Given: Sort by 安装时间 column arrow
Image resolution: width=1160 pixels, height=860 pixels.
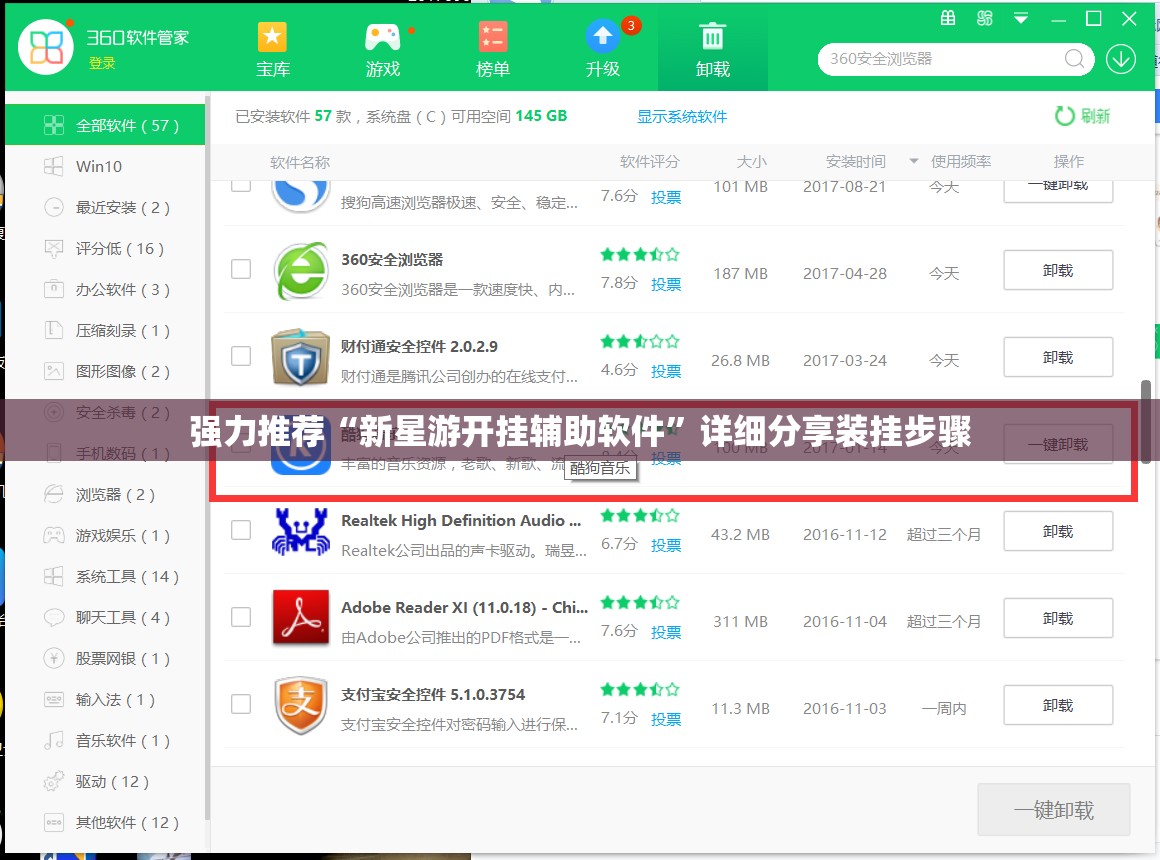Looking at the screenshot, I should (914, 161).
